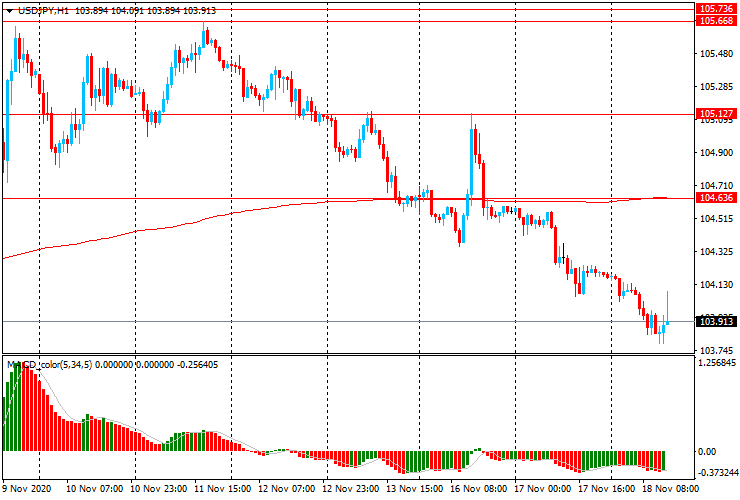Click the MACD scale value 1.256845
This screenshot has height=500, width=740.
coord(717,363)
